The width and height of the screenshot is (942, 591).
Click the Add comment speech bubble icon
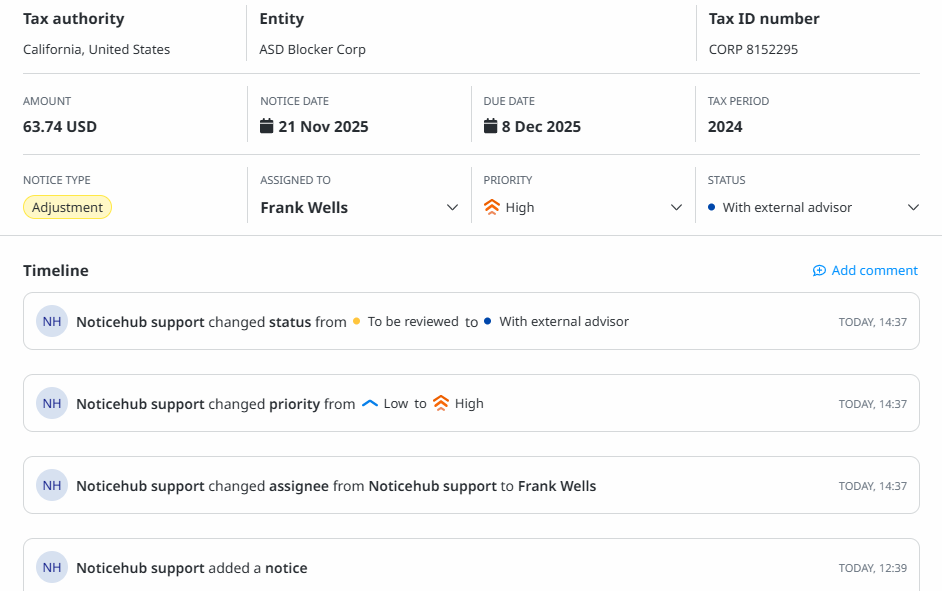(819, 271)
